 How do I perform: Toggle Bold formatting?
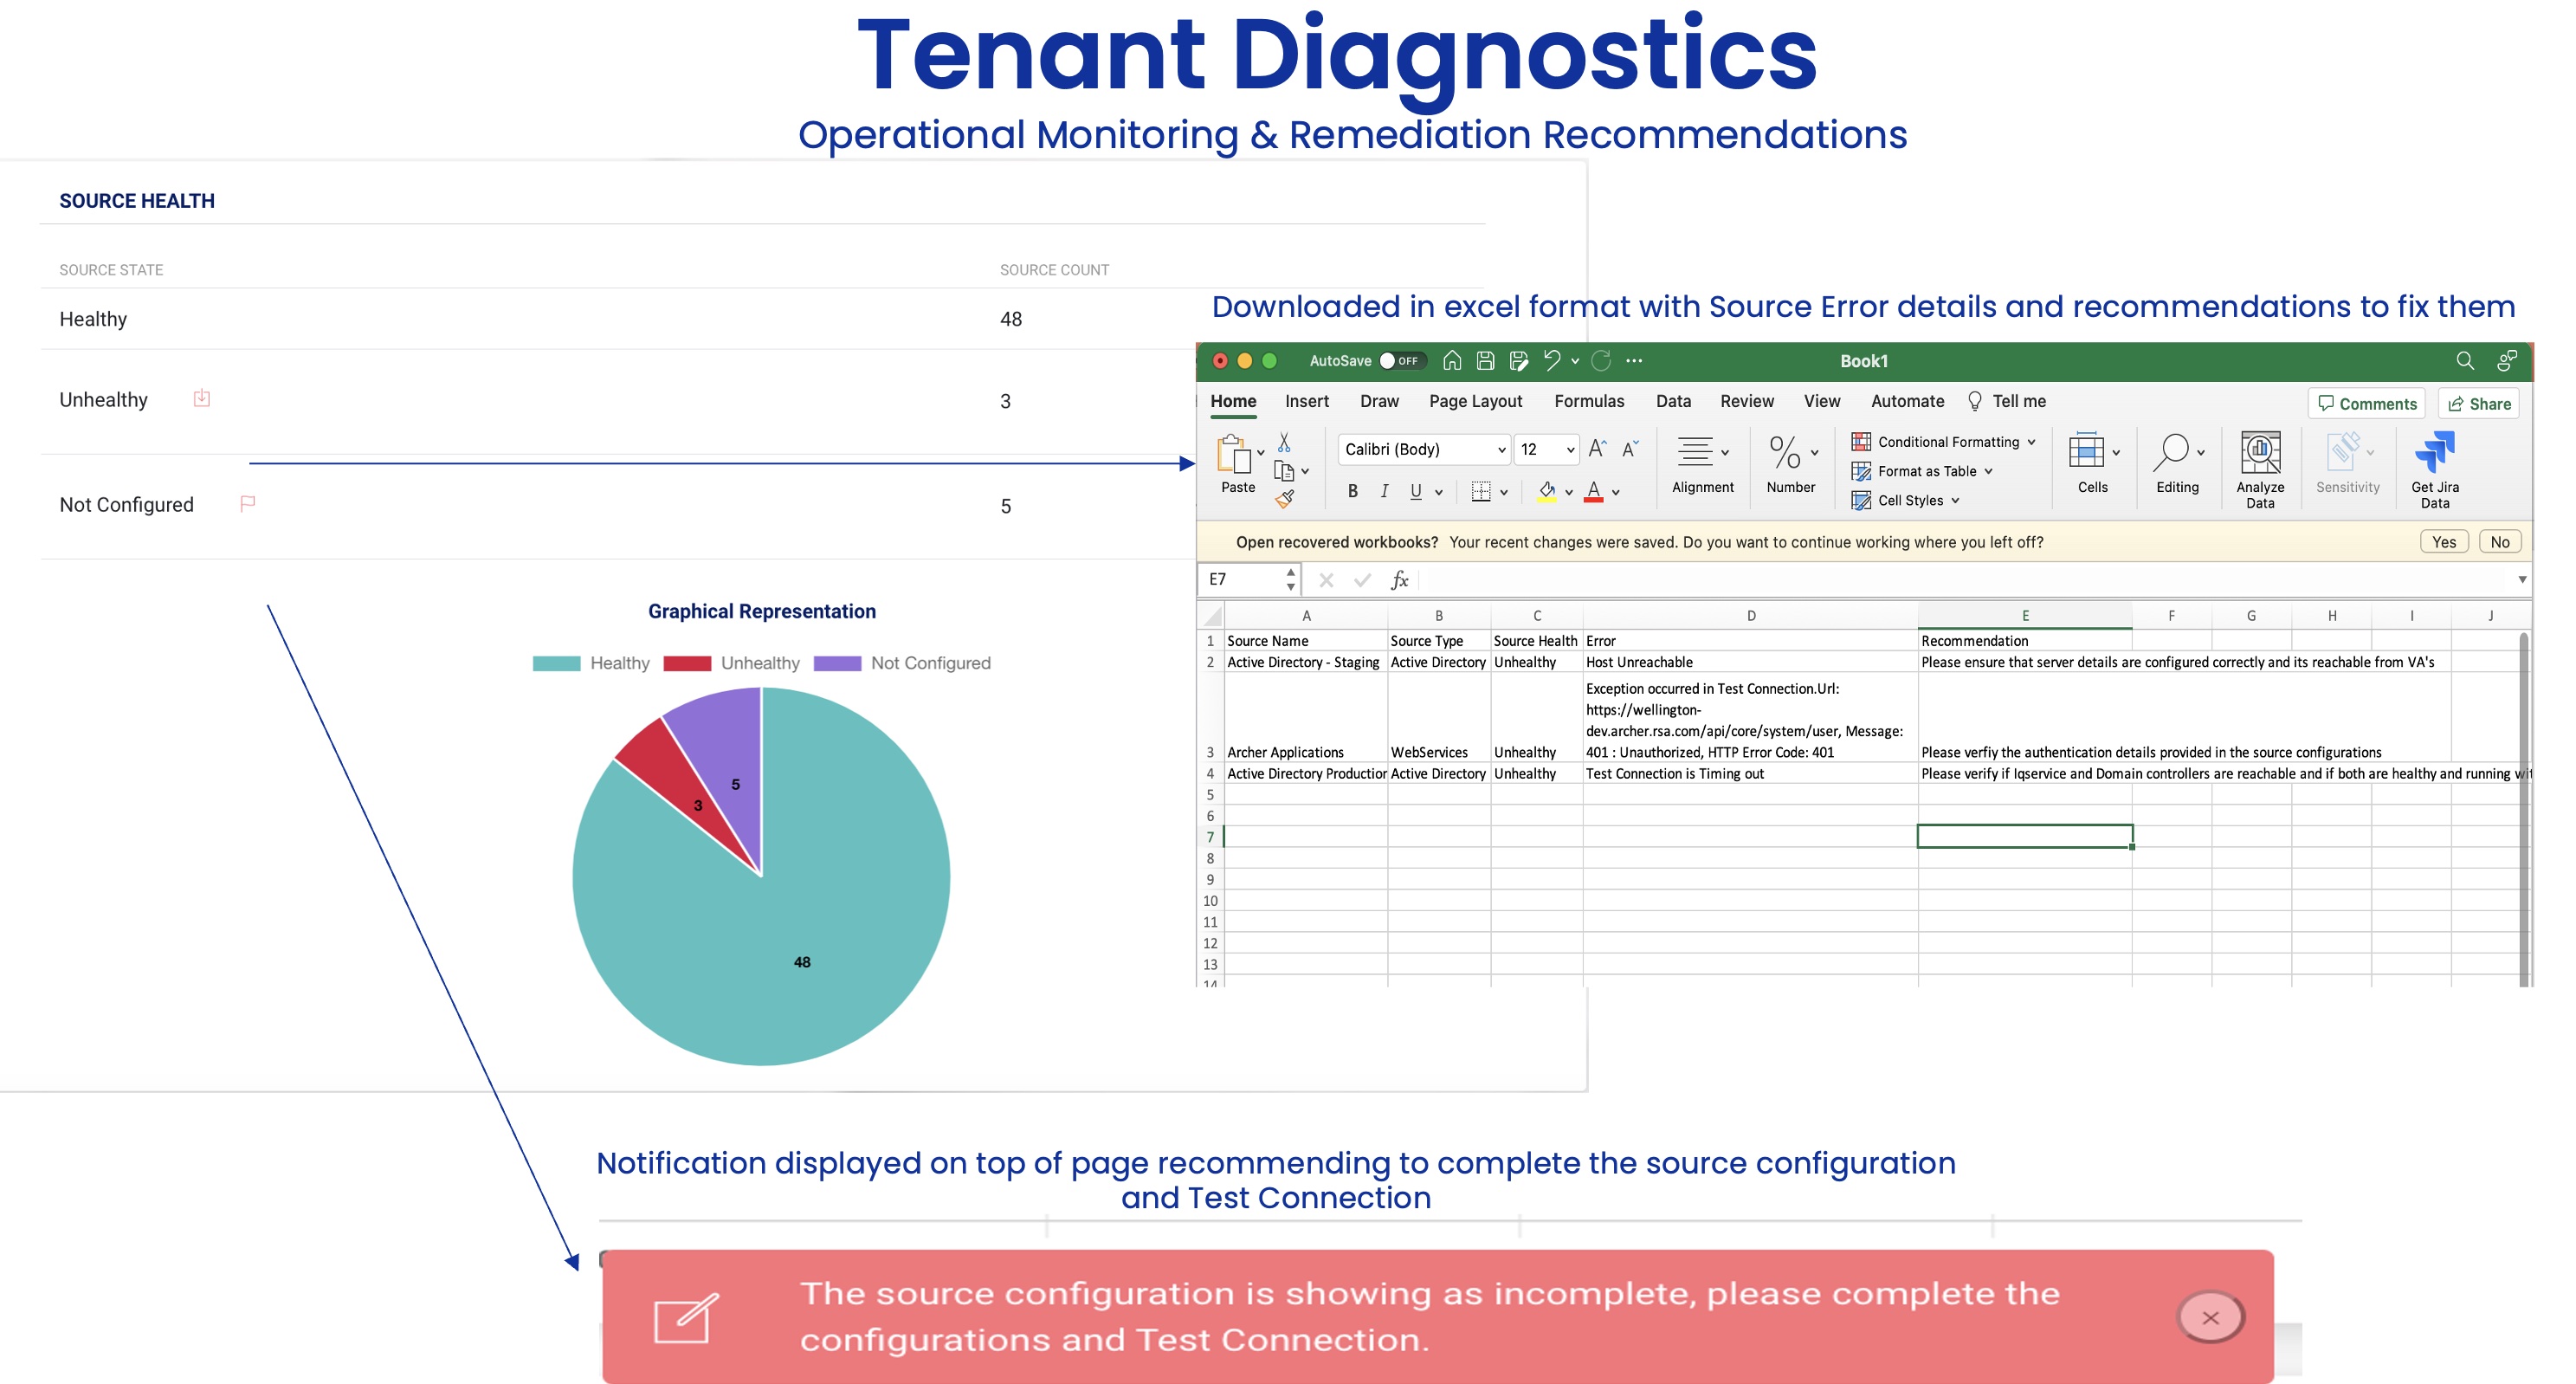(1352, 491)
